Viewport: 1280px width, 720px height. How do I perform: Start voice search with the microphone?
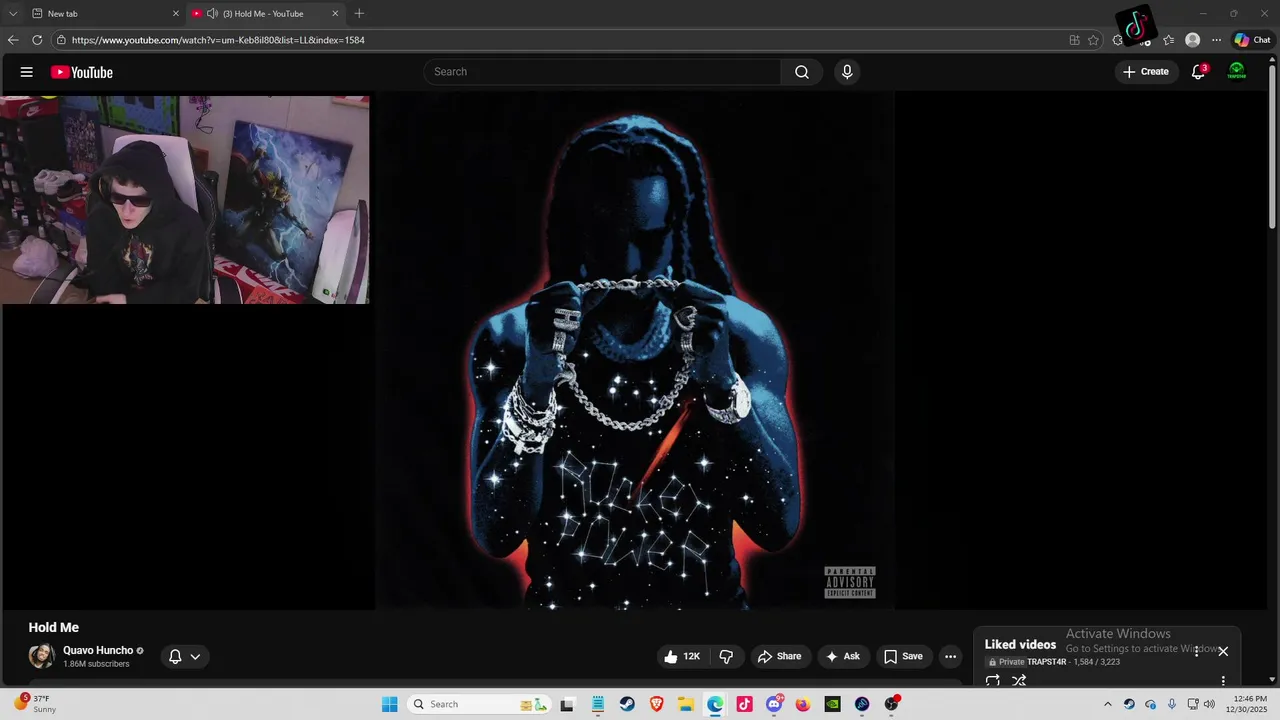(x=847, y=72)
